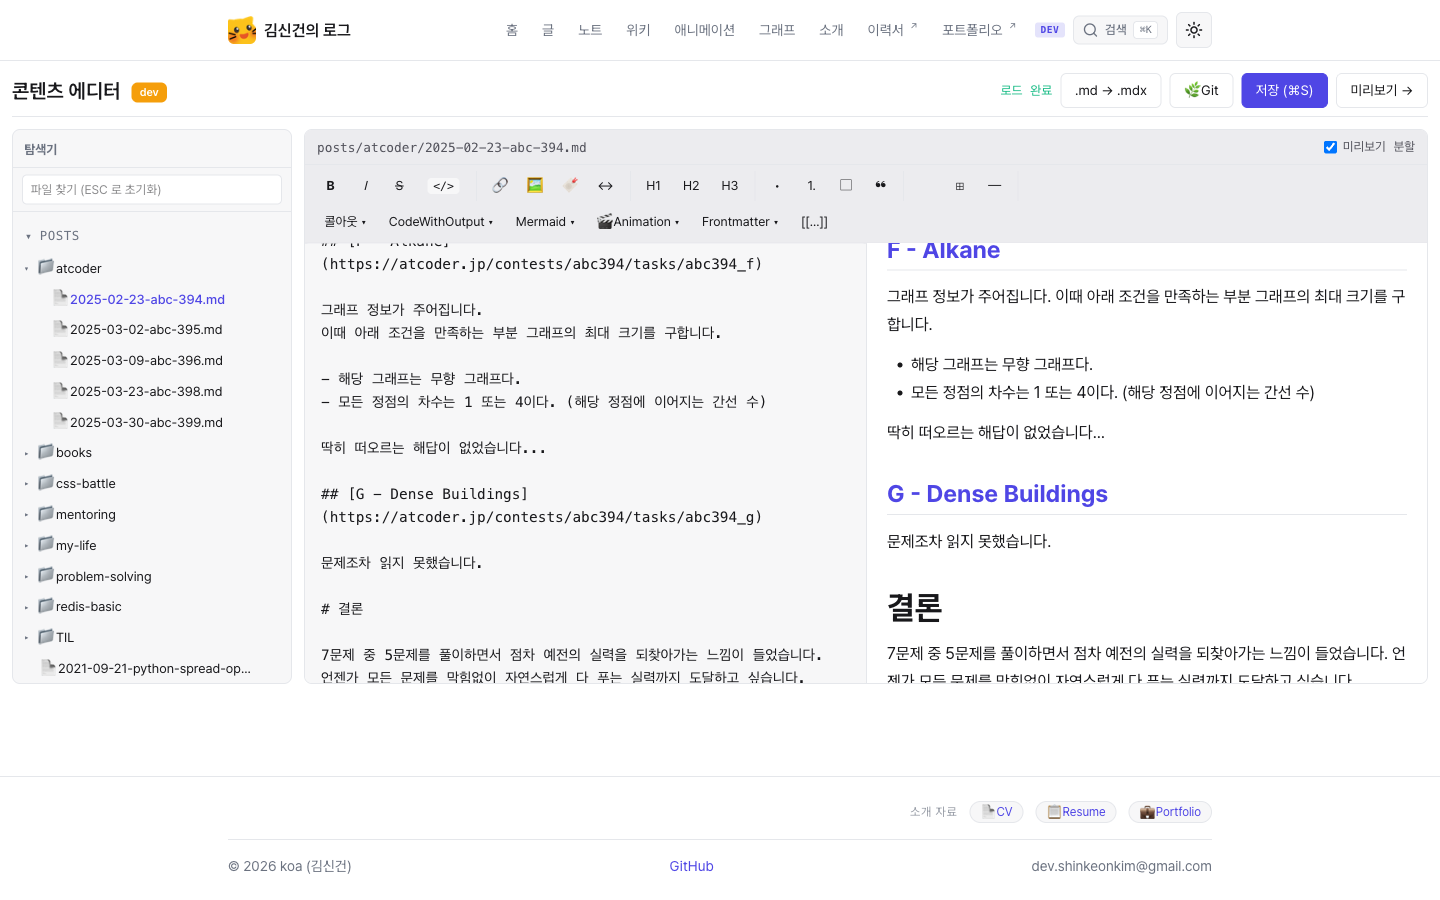Open 그래프 navigation item
Viewport: 1440px width, 900px height.
pos(777,30)
